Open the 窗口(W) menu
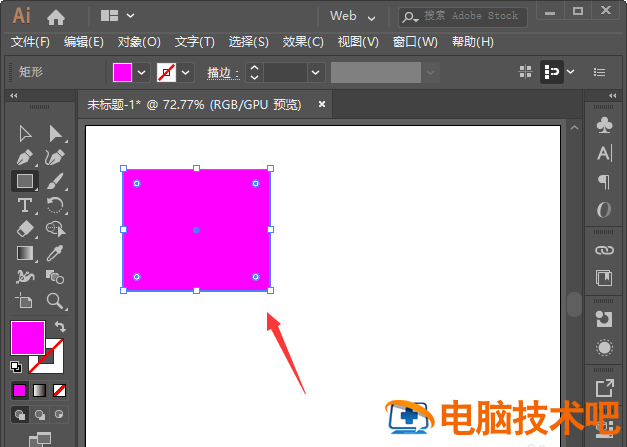The height and width of the screenshot is (447, 627). click(x=415, y=42)
